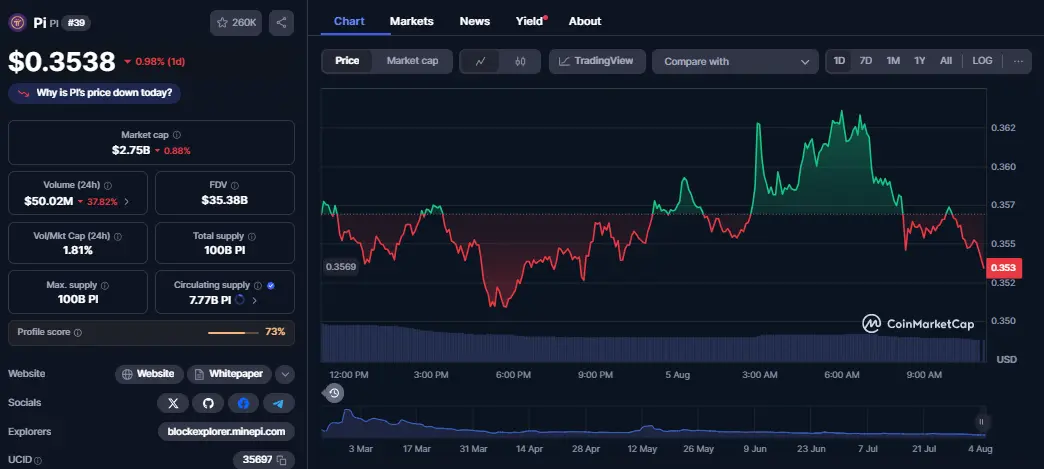Switch to the News tab
The image size is (1044, 469).
pyautogui.click(x=475, y=21)
